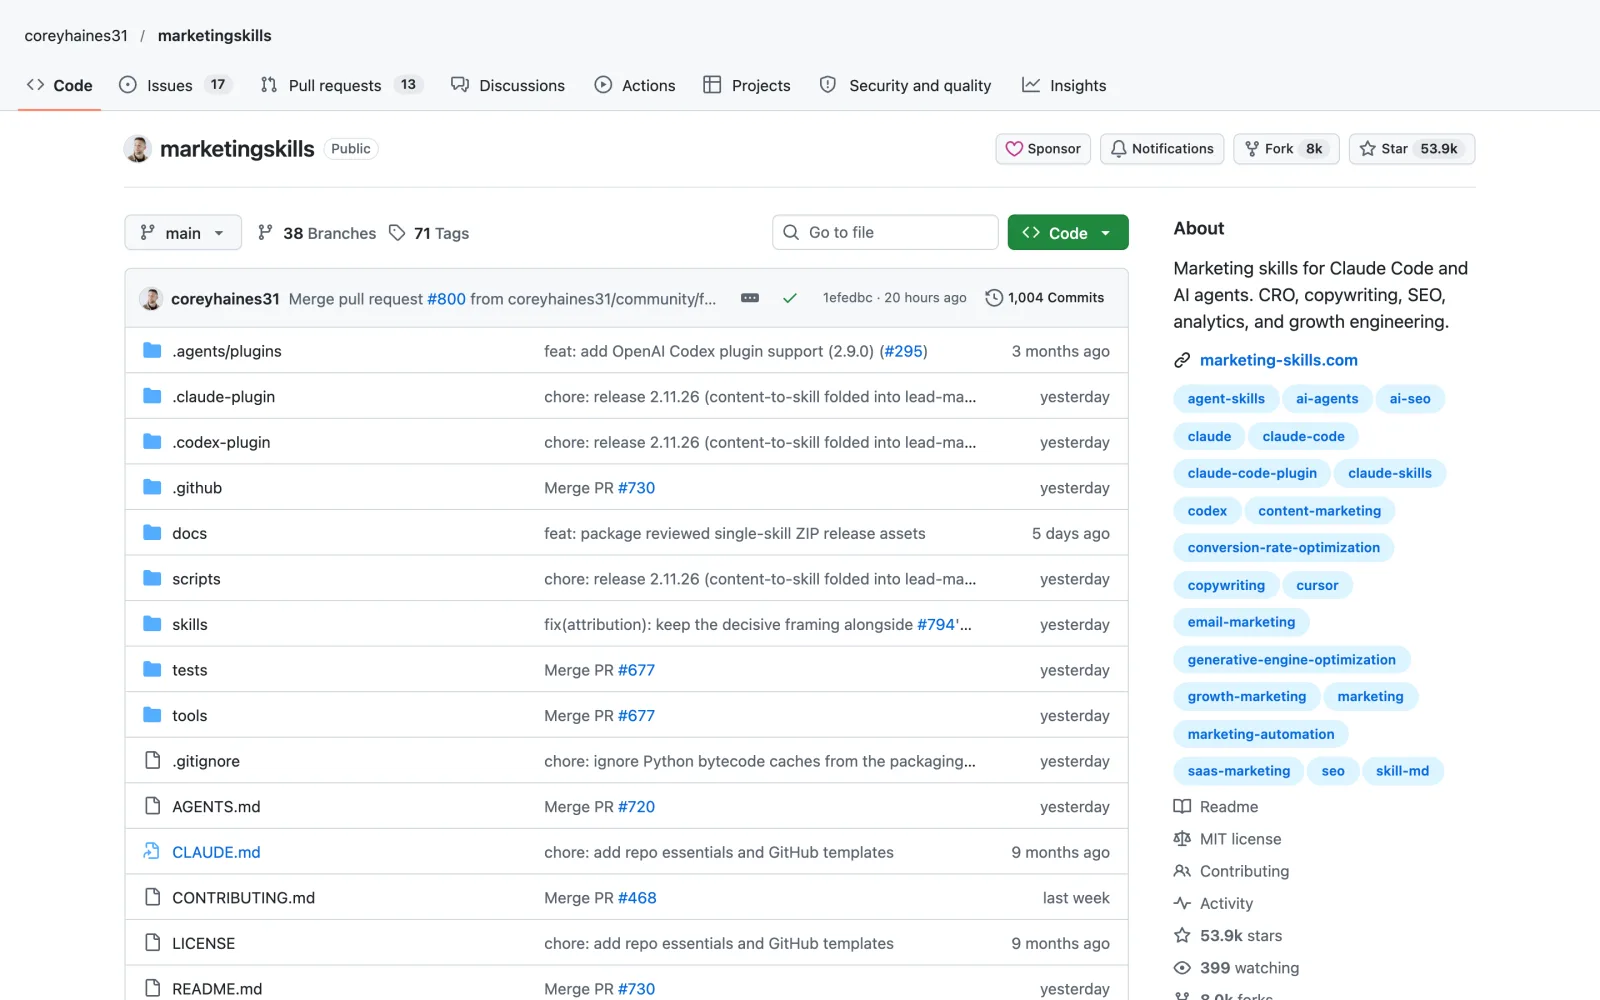1600x1000 pixels.
Task: Click the commits history clock icon
Action: (x=994, y=298)
